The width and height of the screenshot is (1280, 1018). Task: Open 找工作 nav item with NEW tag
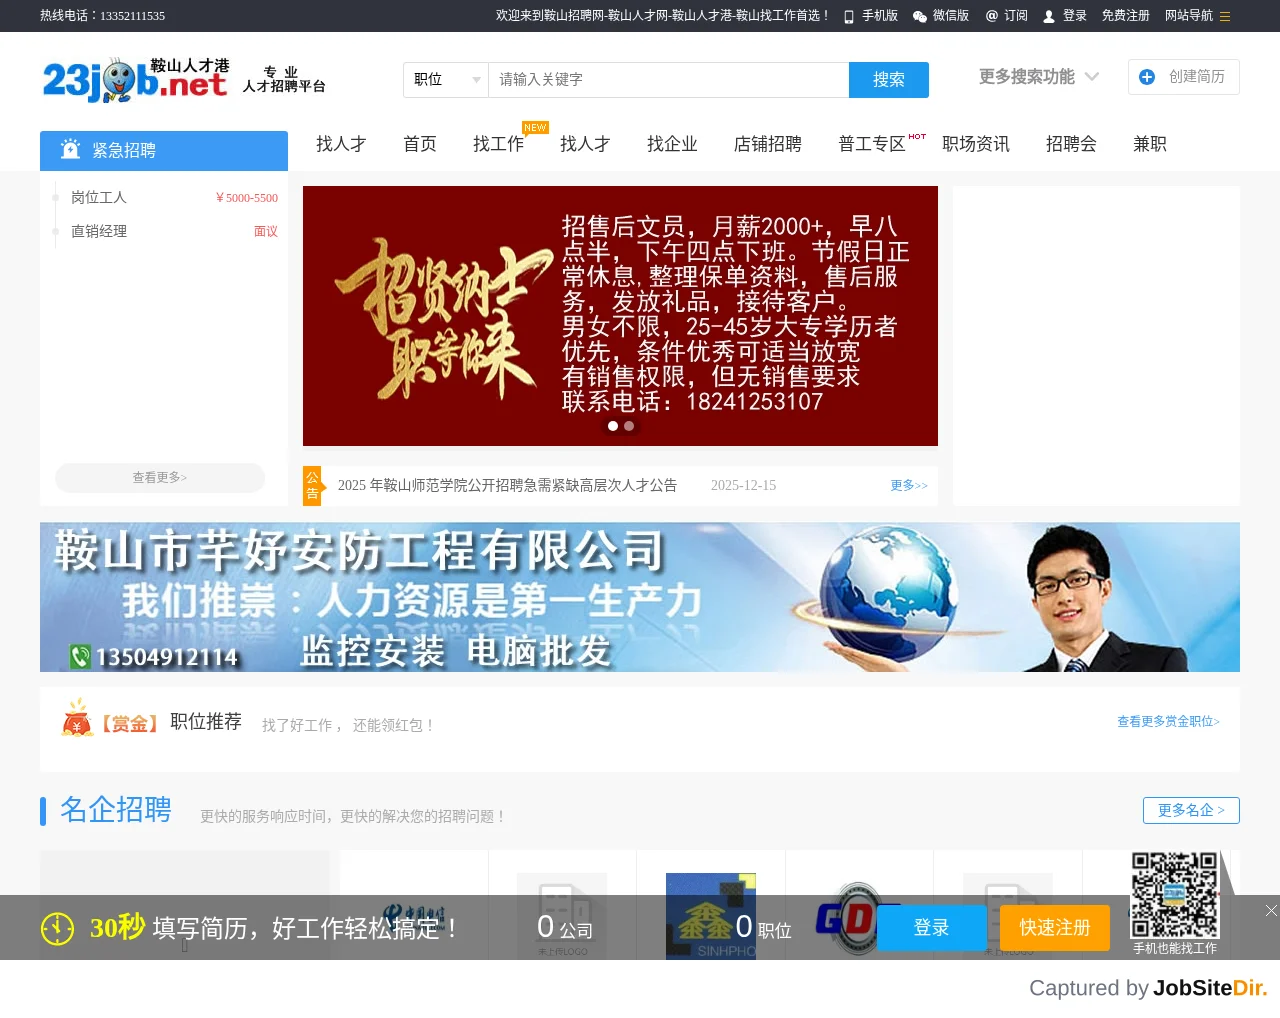pyautogui.click(x=499, y=144)
